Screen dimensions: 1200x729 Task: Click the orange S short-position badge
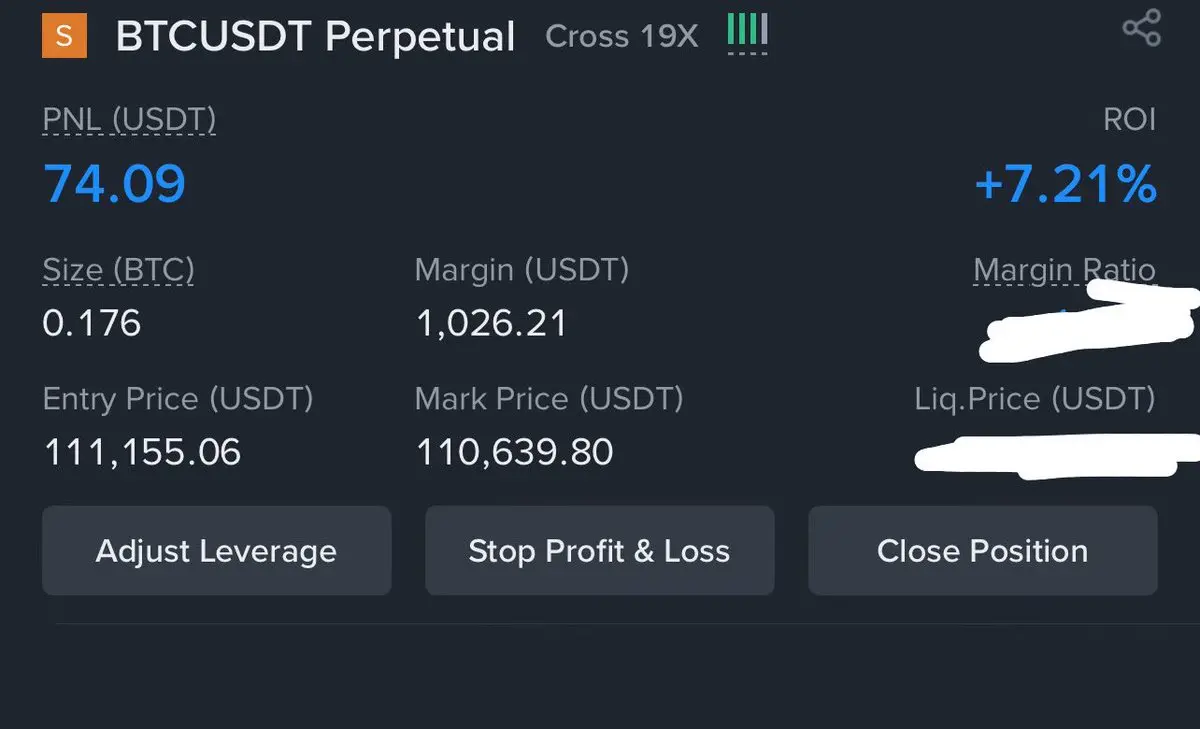click(64, 37)
